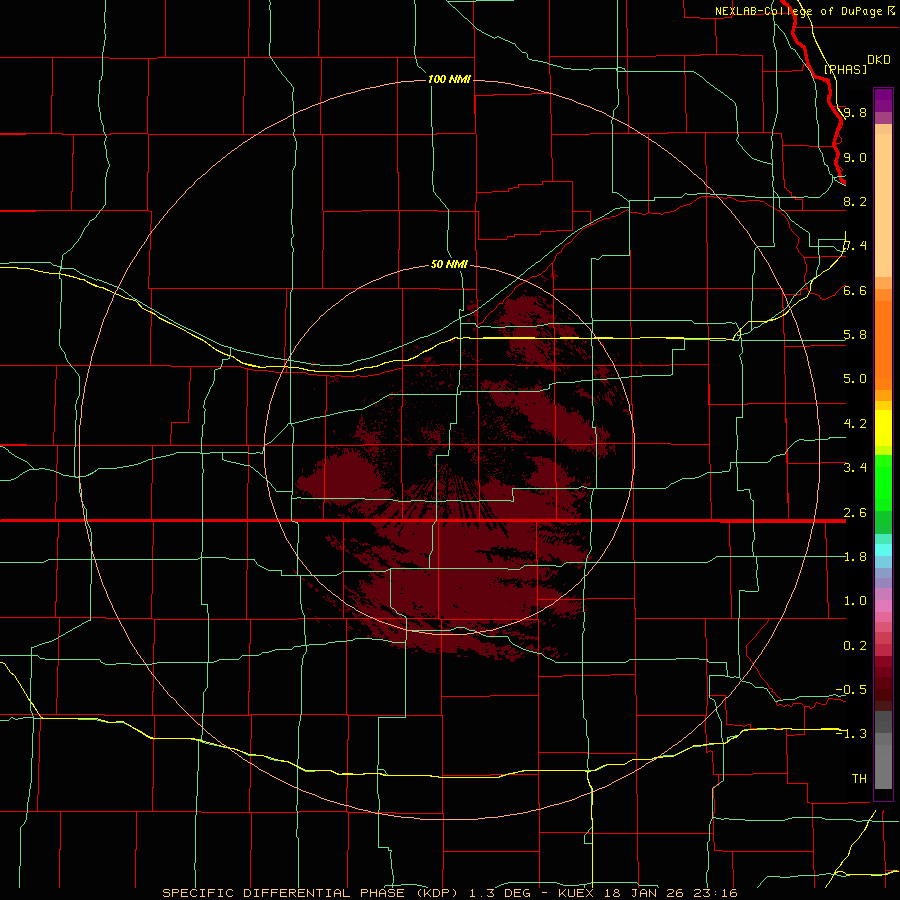Click the 100 NMI range ring label
Viewport: 900px width, 900px height.
click(x=449, y=79)
